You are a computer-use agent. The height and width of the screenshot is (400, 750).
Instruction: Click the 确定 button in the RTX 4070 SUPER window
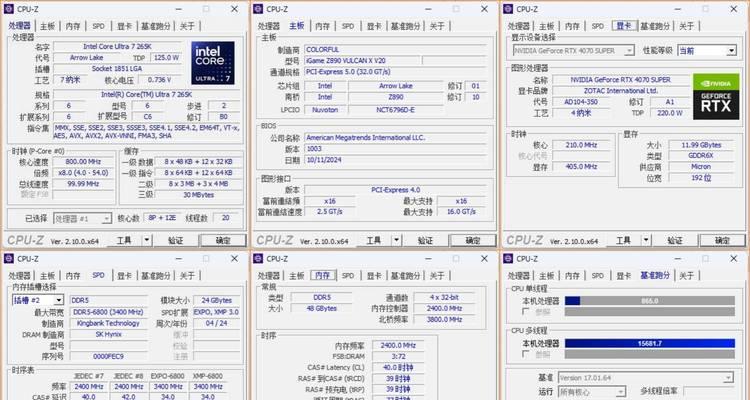[x=722, y=240]
